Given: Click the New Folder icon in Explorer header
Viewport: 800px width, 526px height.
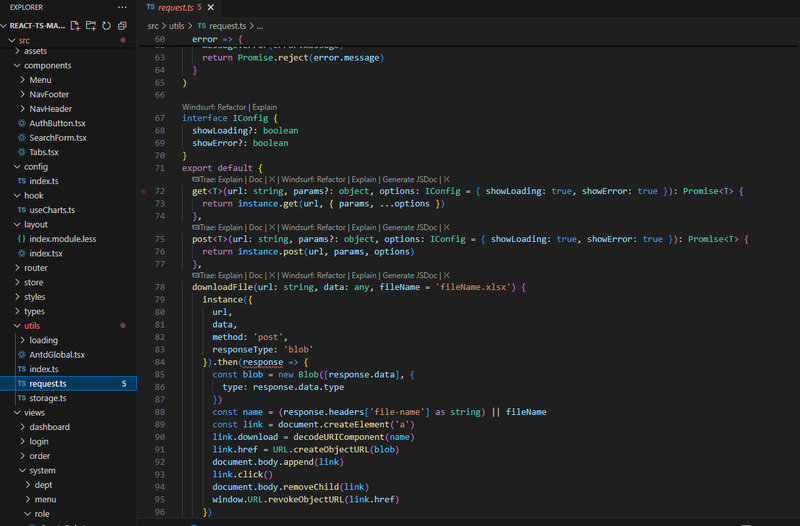Looking at the screenshot, I should coord(91,24).
